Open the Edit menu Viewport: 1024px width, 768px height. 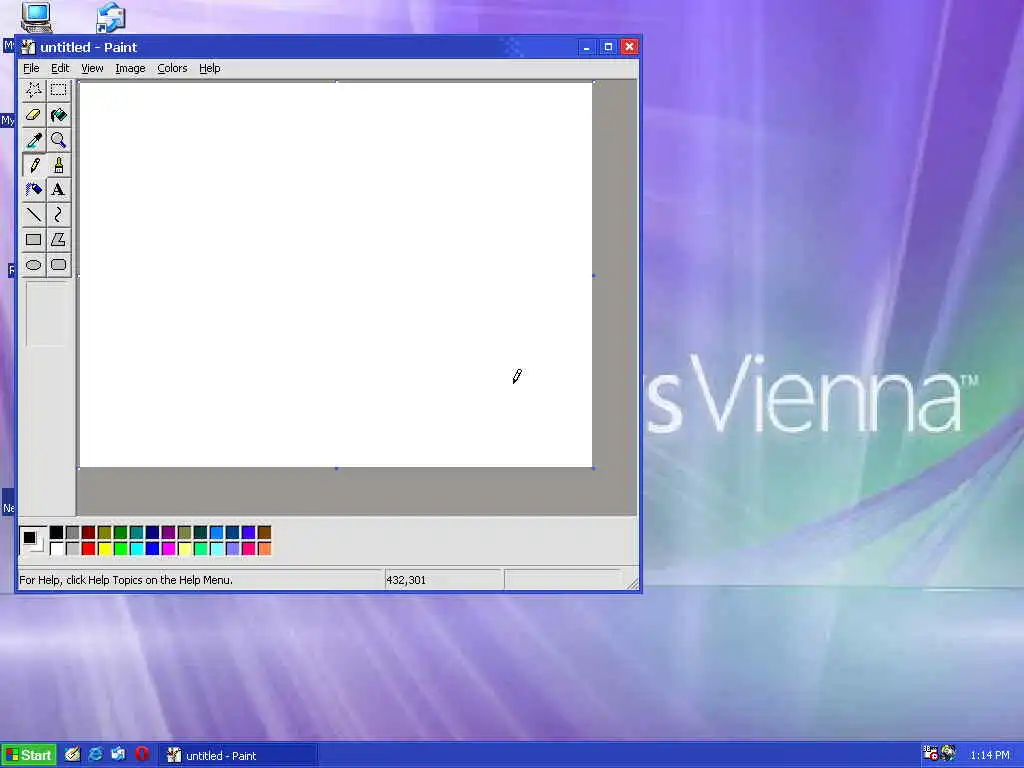60,68
